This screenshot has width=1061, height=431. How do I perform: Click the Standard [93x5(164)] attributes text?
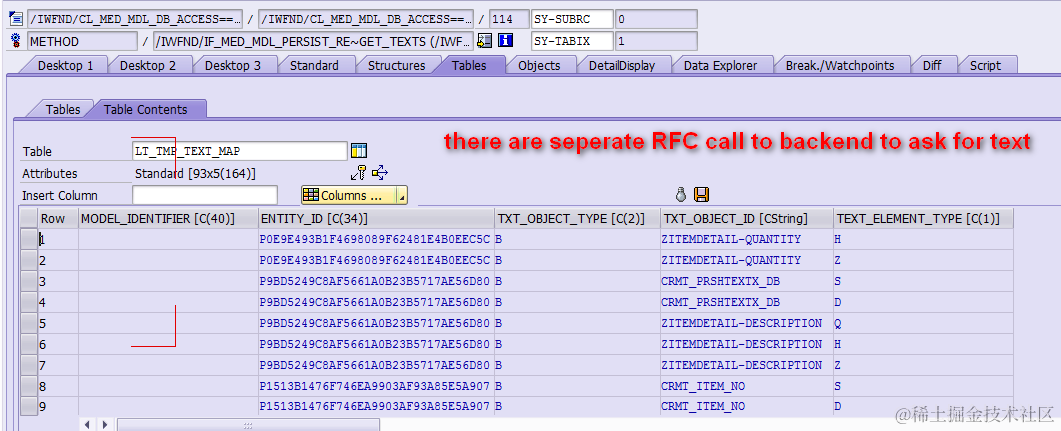click(x=196, y=173)
